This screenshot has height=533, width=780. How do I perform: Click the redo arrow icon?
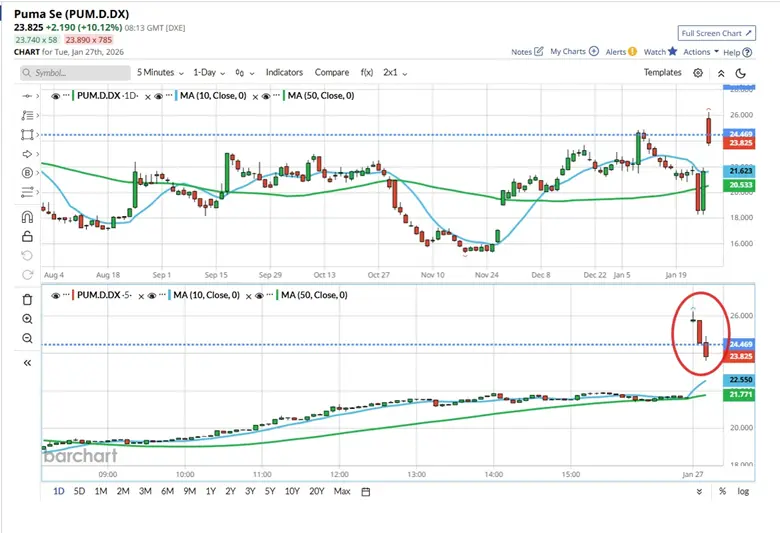click(27, 275)
